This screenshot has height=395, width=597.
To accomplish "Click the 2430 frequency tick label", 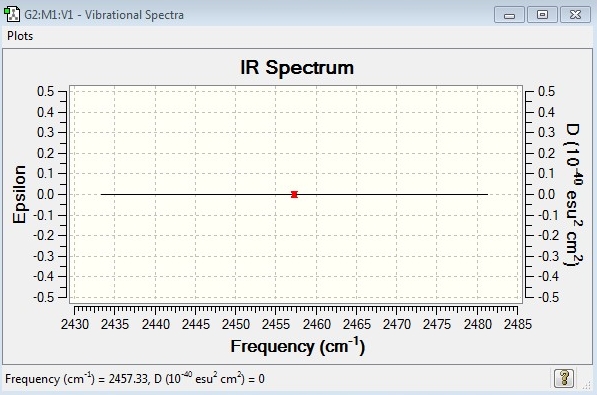I will coord(75,325).
